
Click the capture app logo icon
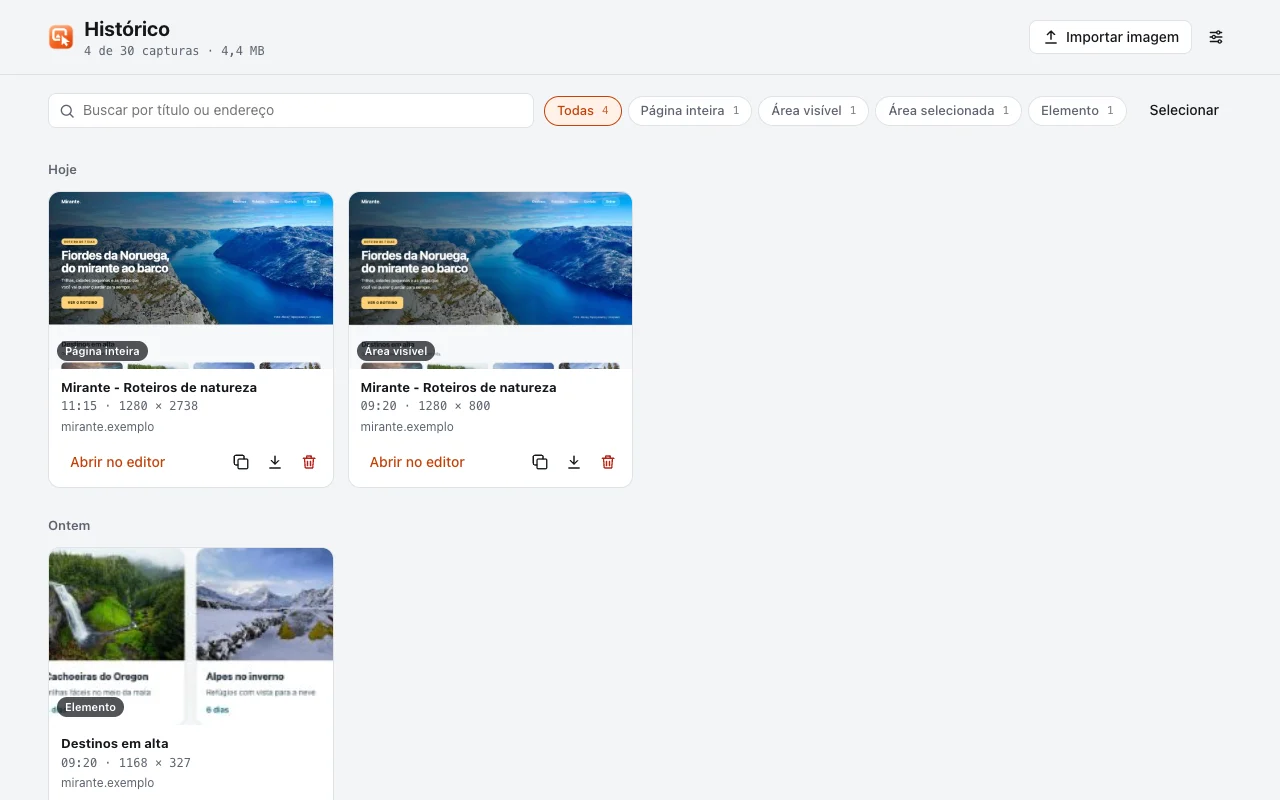click(61, 37)
